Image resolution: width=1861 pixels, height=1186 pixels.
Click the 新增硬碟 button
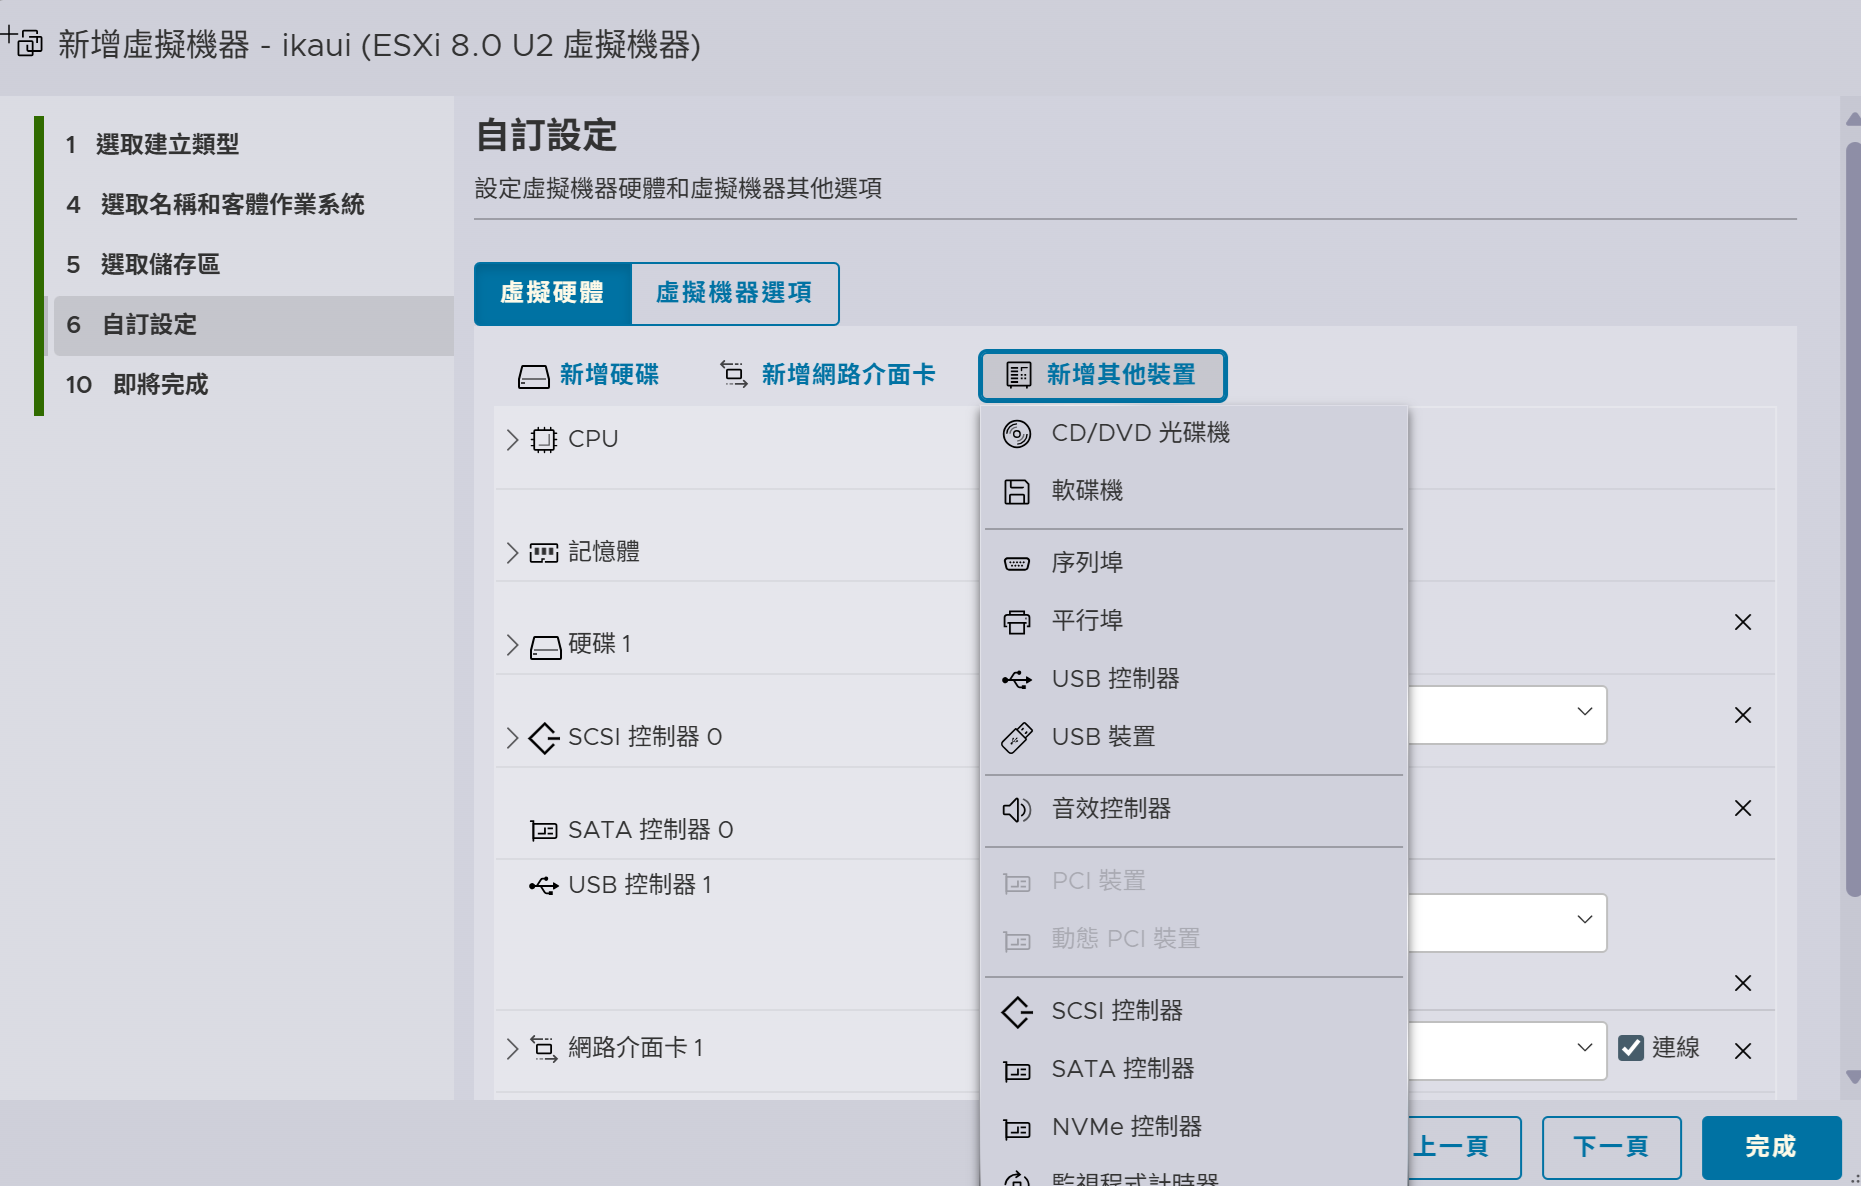pos(588,375)
